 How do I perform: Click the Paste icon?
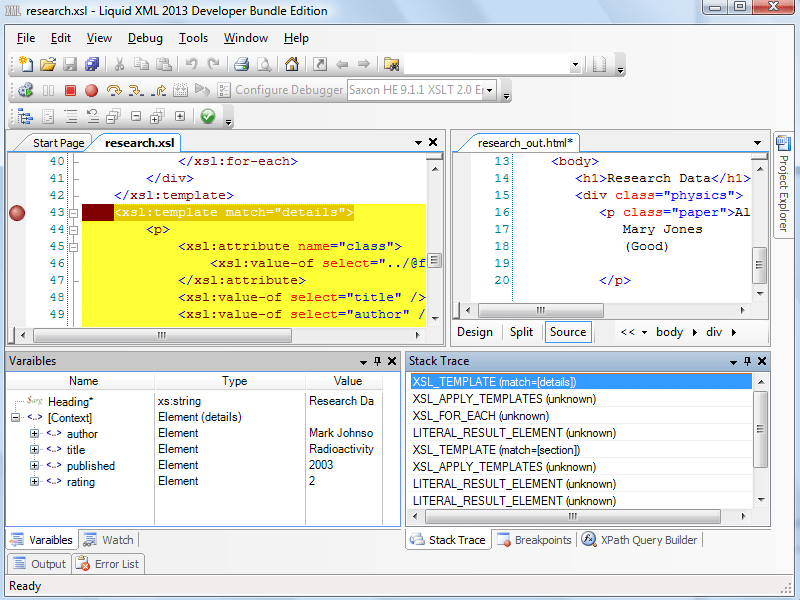(x=163, y=64)
